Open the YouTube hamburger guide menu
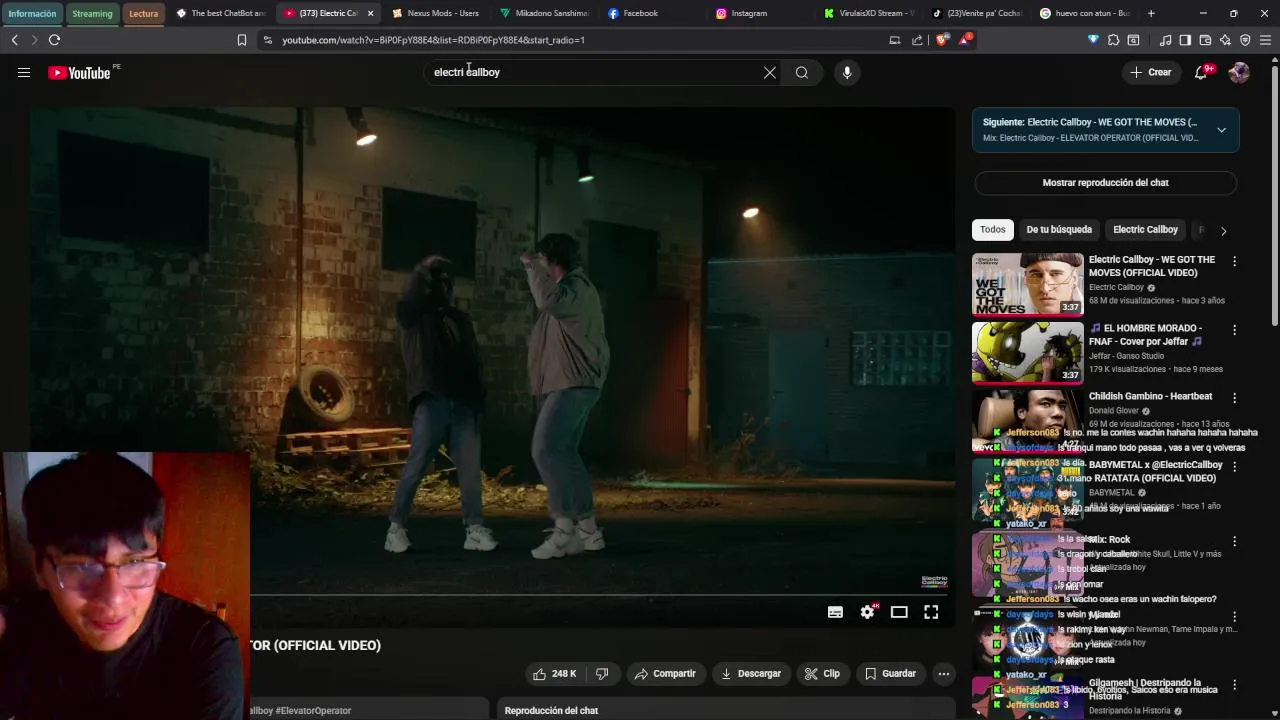This screenshot has height=720, width=1280. pos(24,72)
